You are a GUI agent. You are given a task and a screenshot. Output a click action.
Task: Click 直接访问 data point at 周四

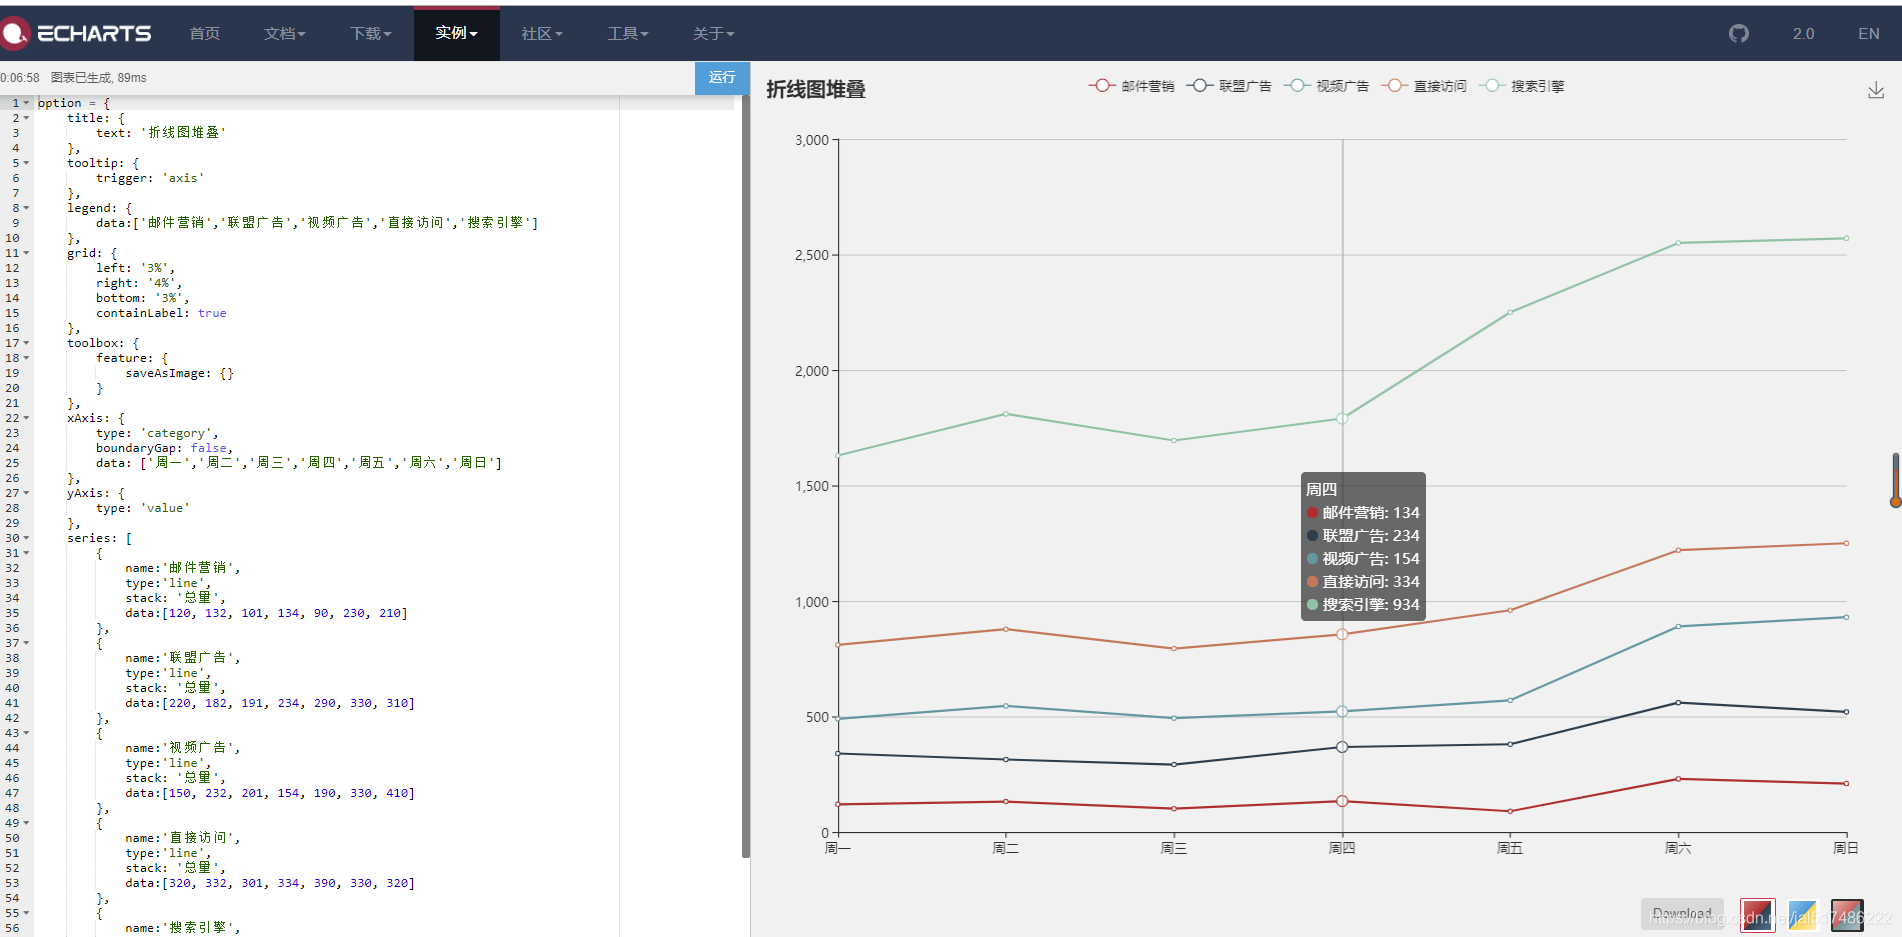click(1342, 634)
